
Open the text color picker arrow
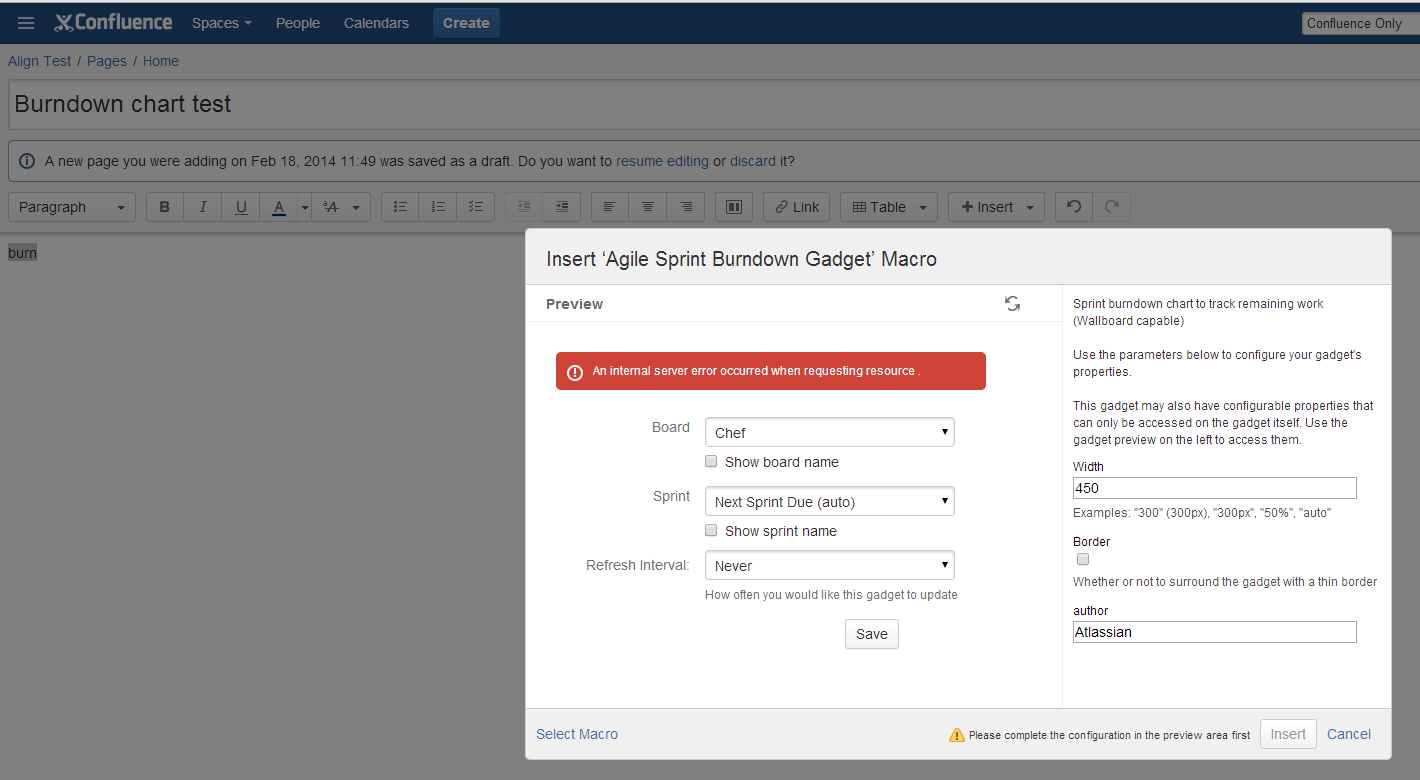[x=305, y=207]
